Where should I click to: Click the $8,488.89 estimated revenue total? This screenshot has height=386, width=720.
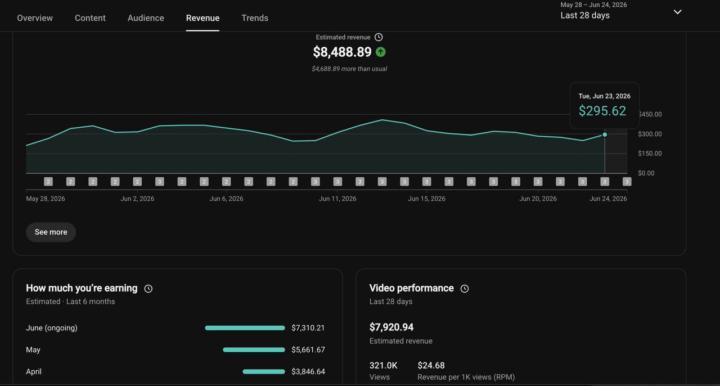point(342,52)
